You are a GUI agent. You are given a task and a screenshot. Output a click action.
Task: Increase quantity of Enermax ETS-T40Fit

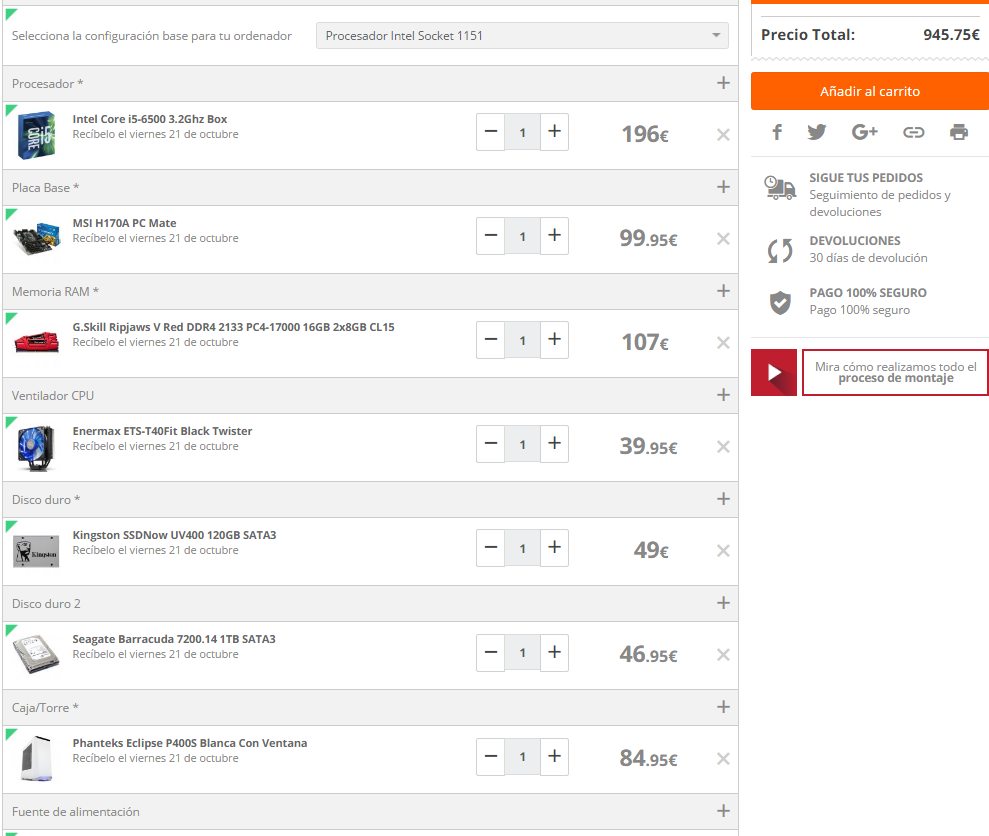[x=554, y=444]
